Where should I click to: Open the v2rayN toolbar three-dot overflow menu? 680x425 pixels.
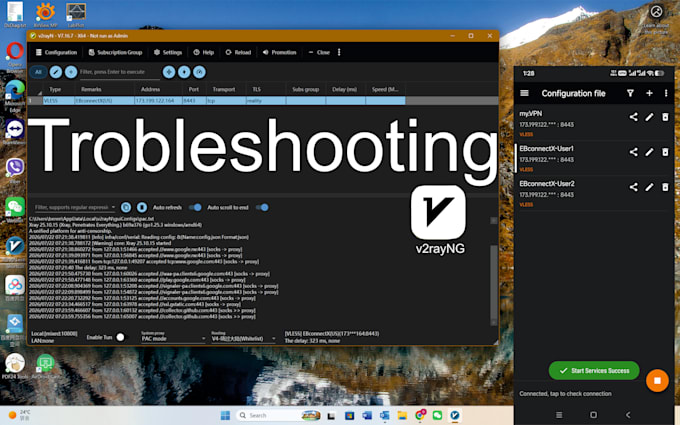(339, 52)
